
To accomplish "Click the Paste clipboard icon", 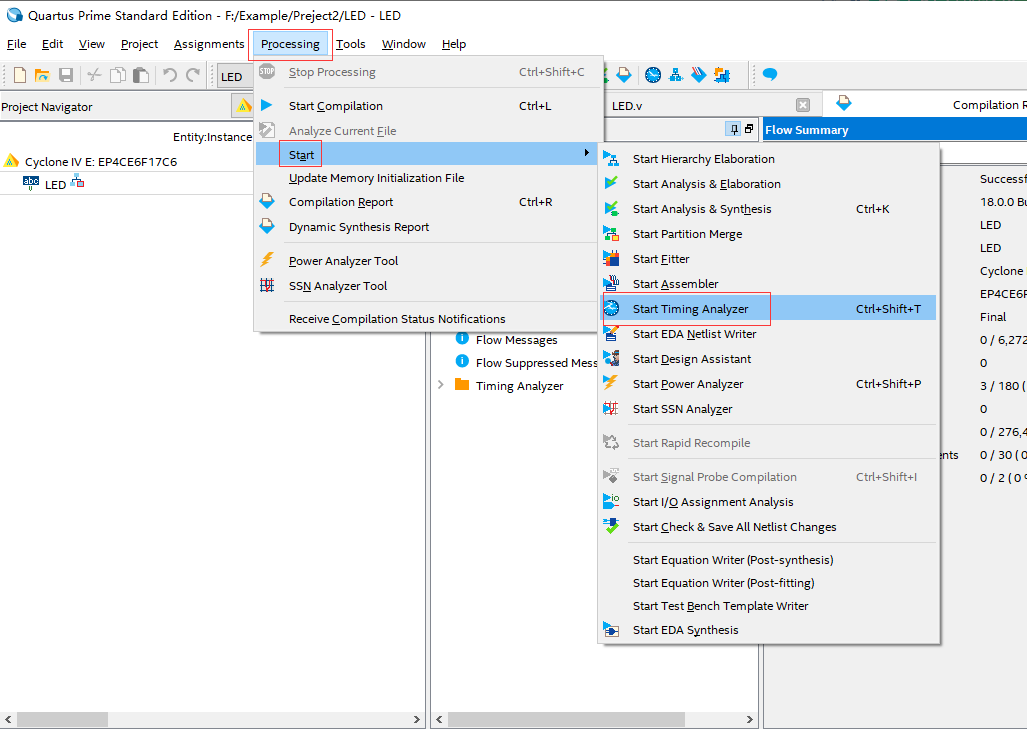I will pos(141,75).
